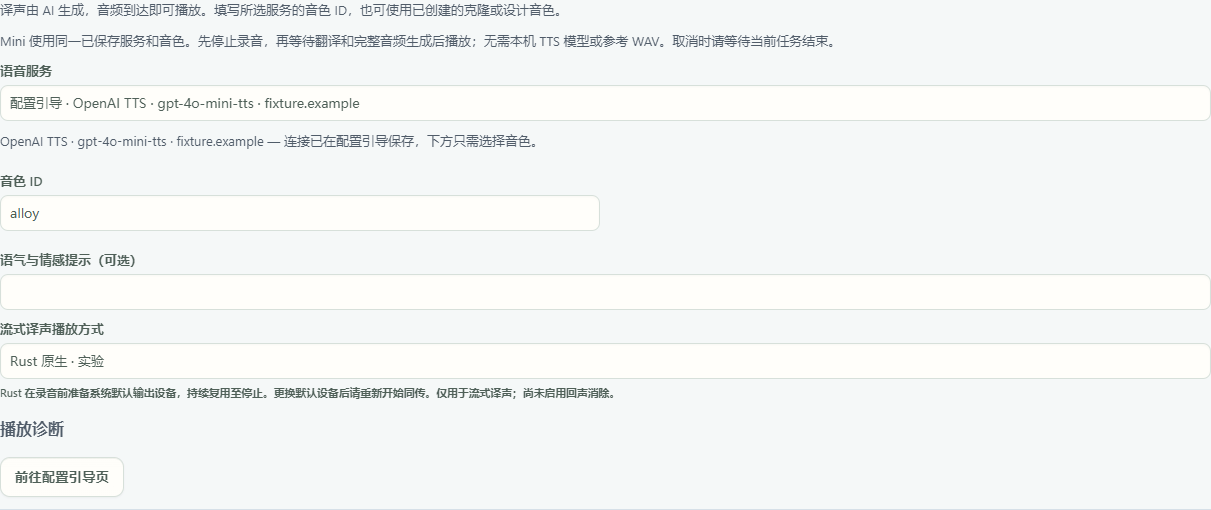
Task: Click the 流式译声播放方式 label
Action: pos(52,329)
